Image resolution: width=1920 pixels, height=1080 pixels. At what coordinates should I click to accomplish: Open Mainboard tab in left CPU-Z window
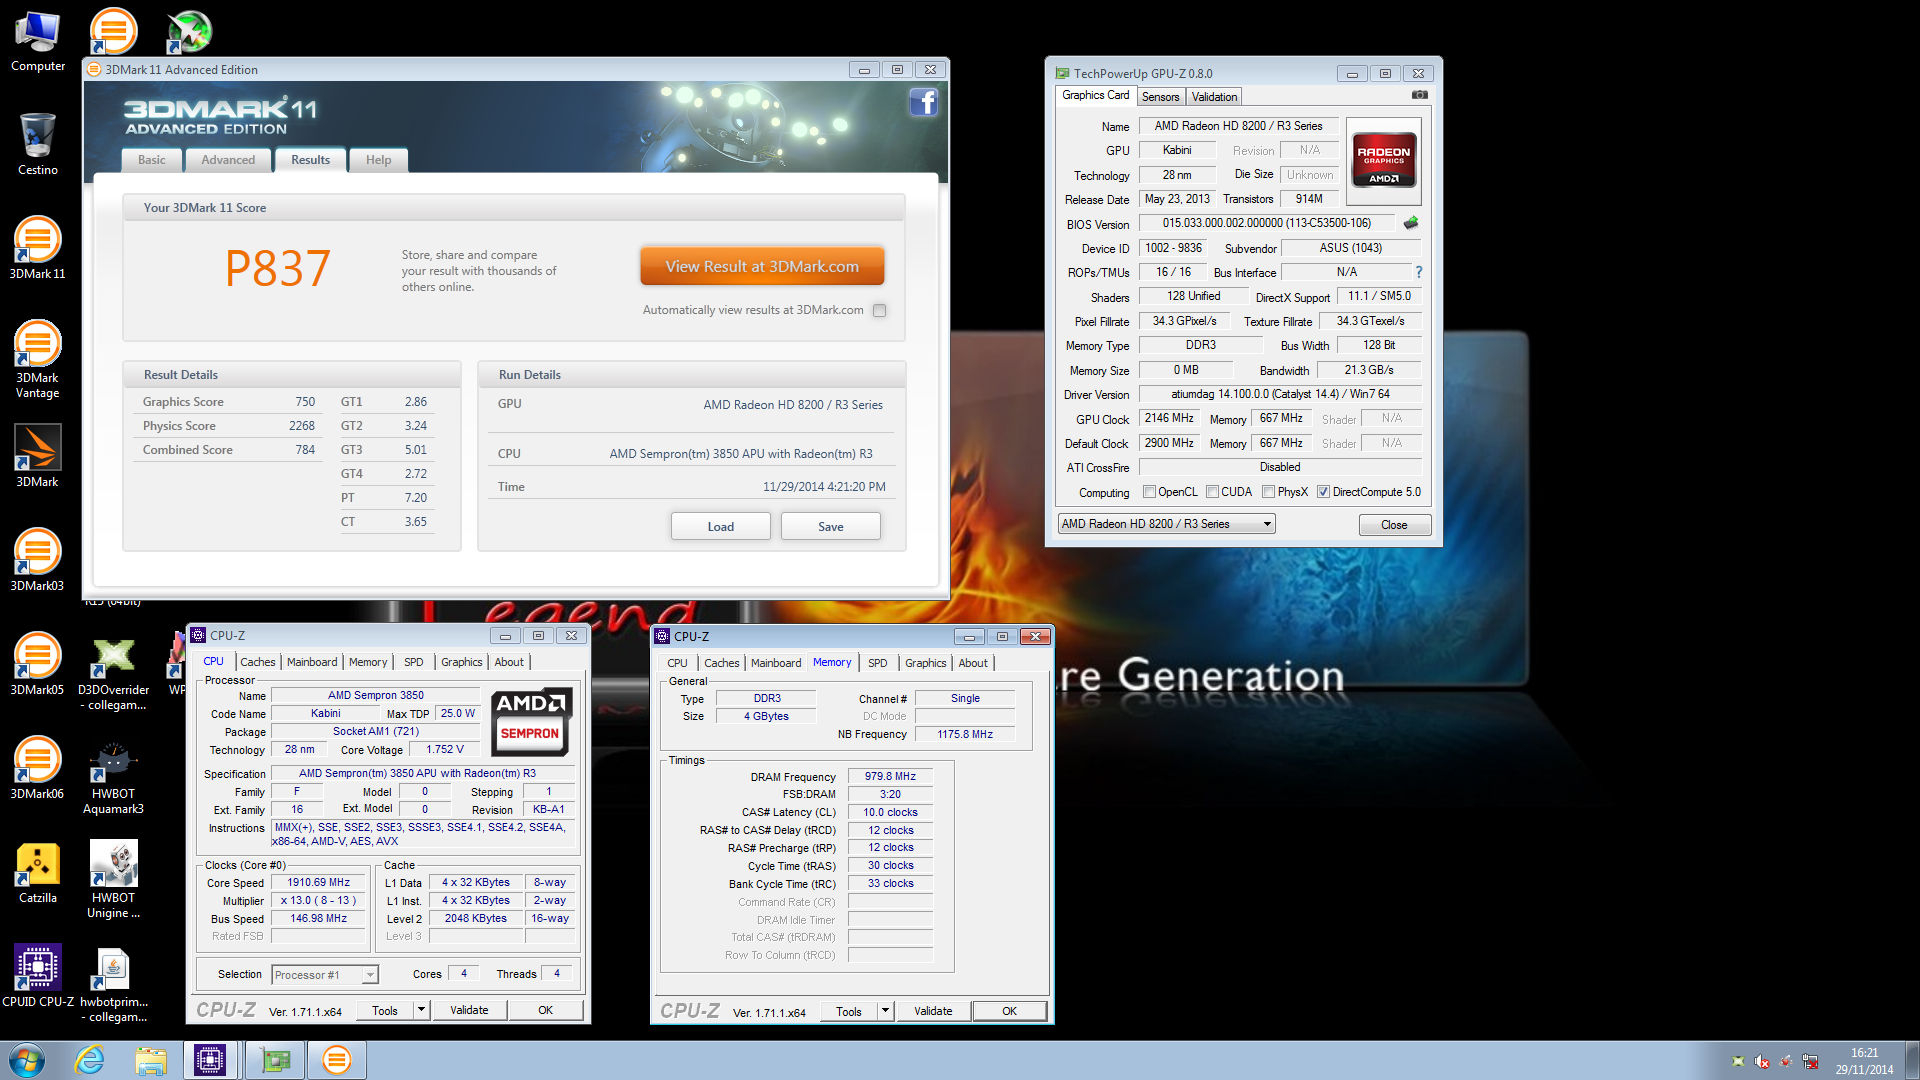(x=312, y=662)
